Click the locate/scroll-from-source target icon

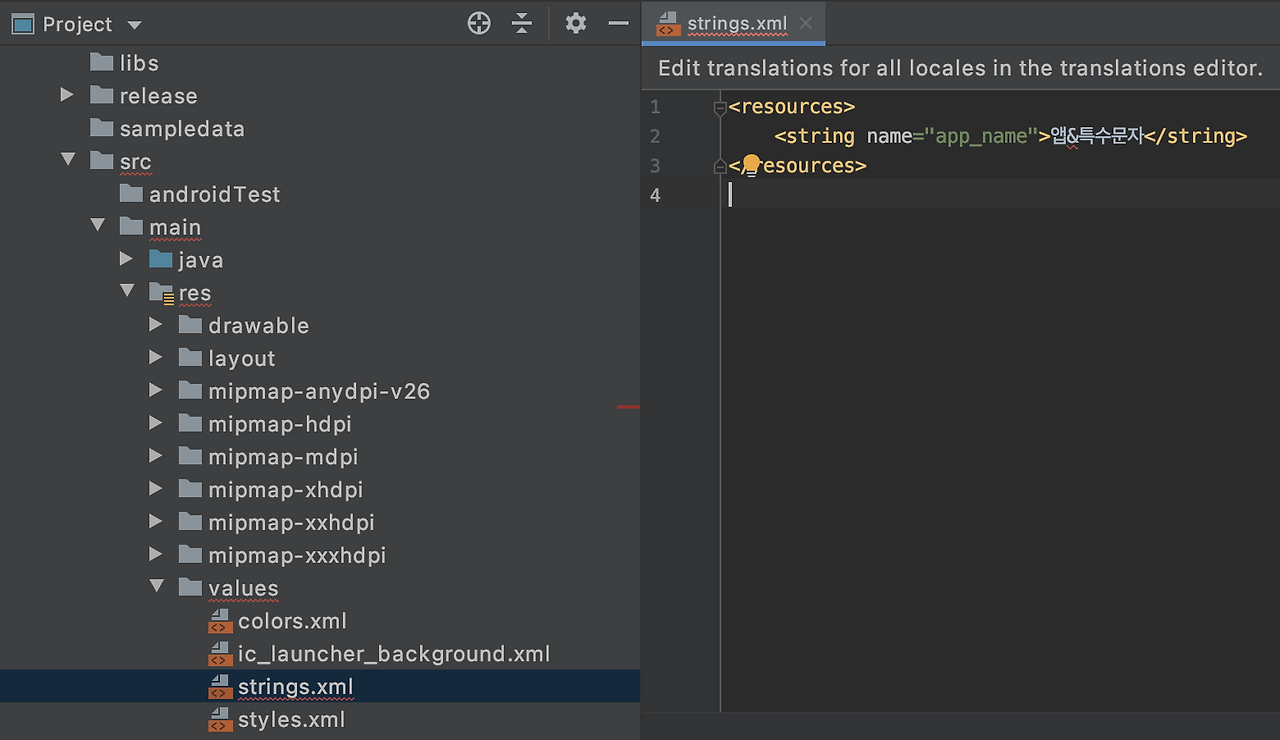[x=479, y=23]
